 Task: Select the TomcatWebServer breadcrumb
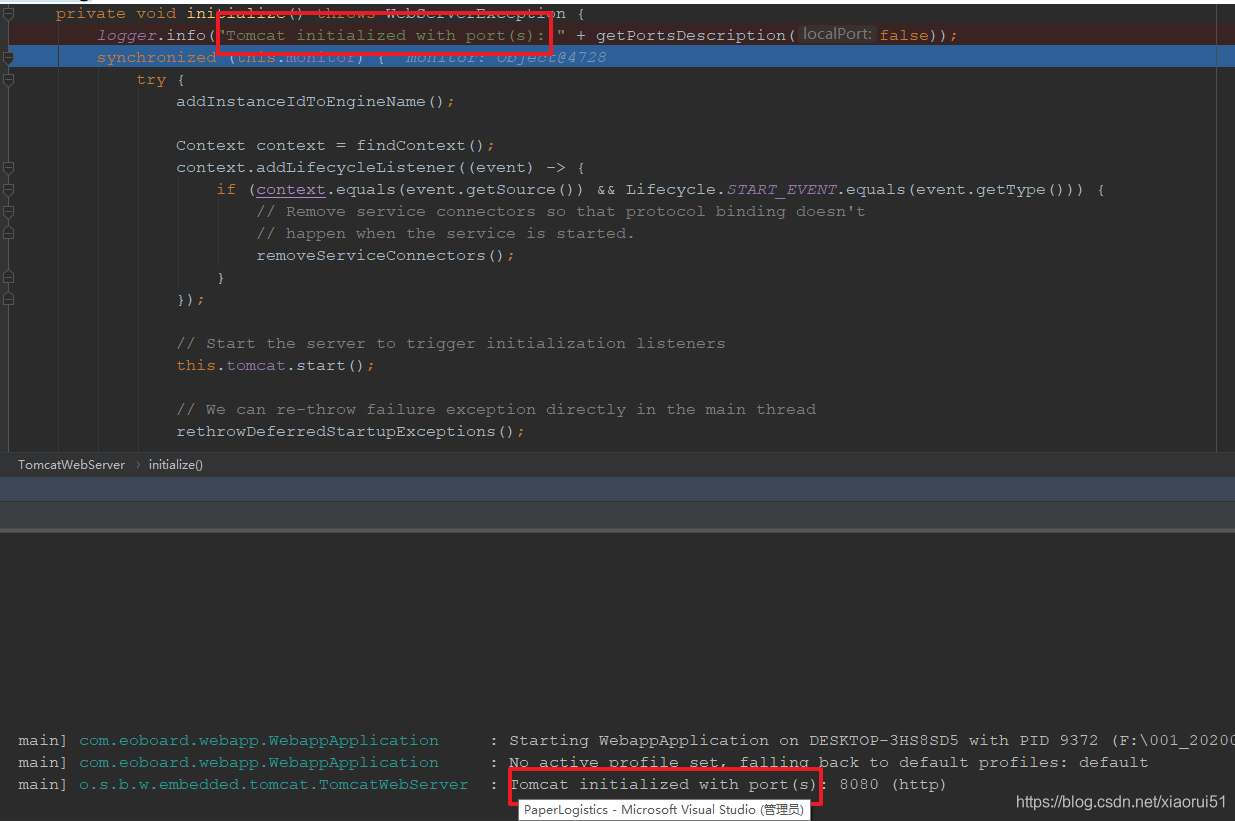[71, 465]
